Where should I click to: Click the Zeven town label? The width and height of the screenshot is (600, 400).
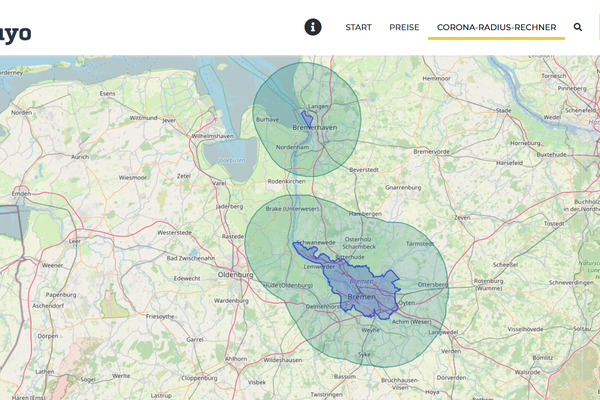pos(462,217)
